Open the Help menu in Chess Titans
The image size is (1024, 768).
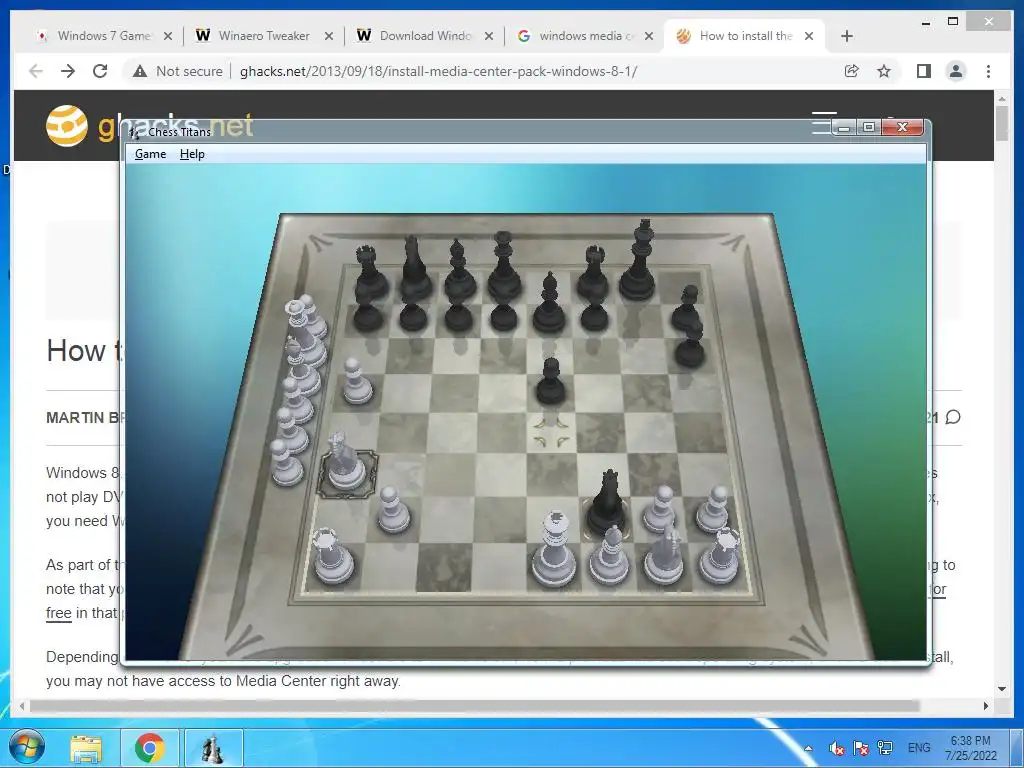coord(192,154)
